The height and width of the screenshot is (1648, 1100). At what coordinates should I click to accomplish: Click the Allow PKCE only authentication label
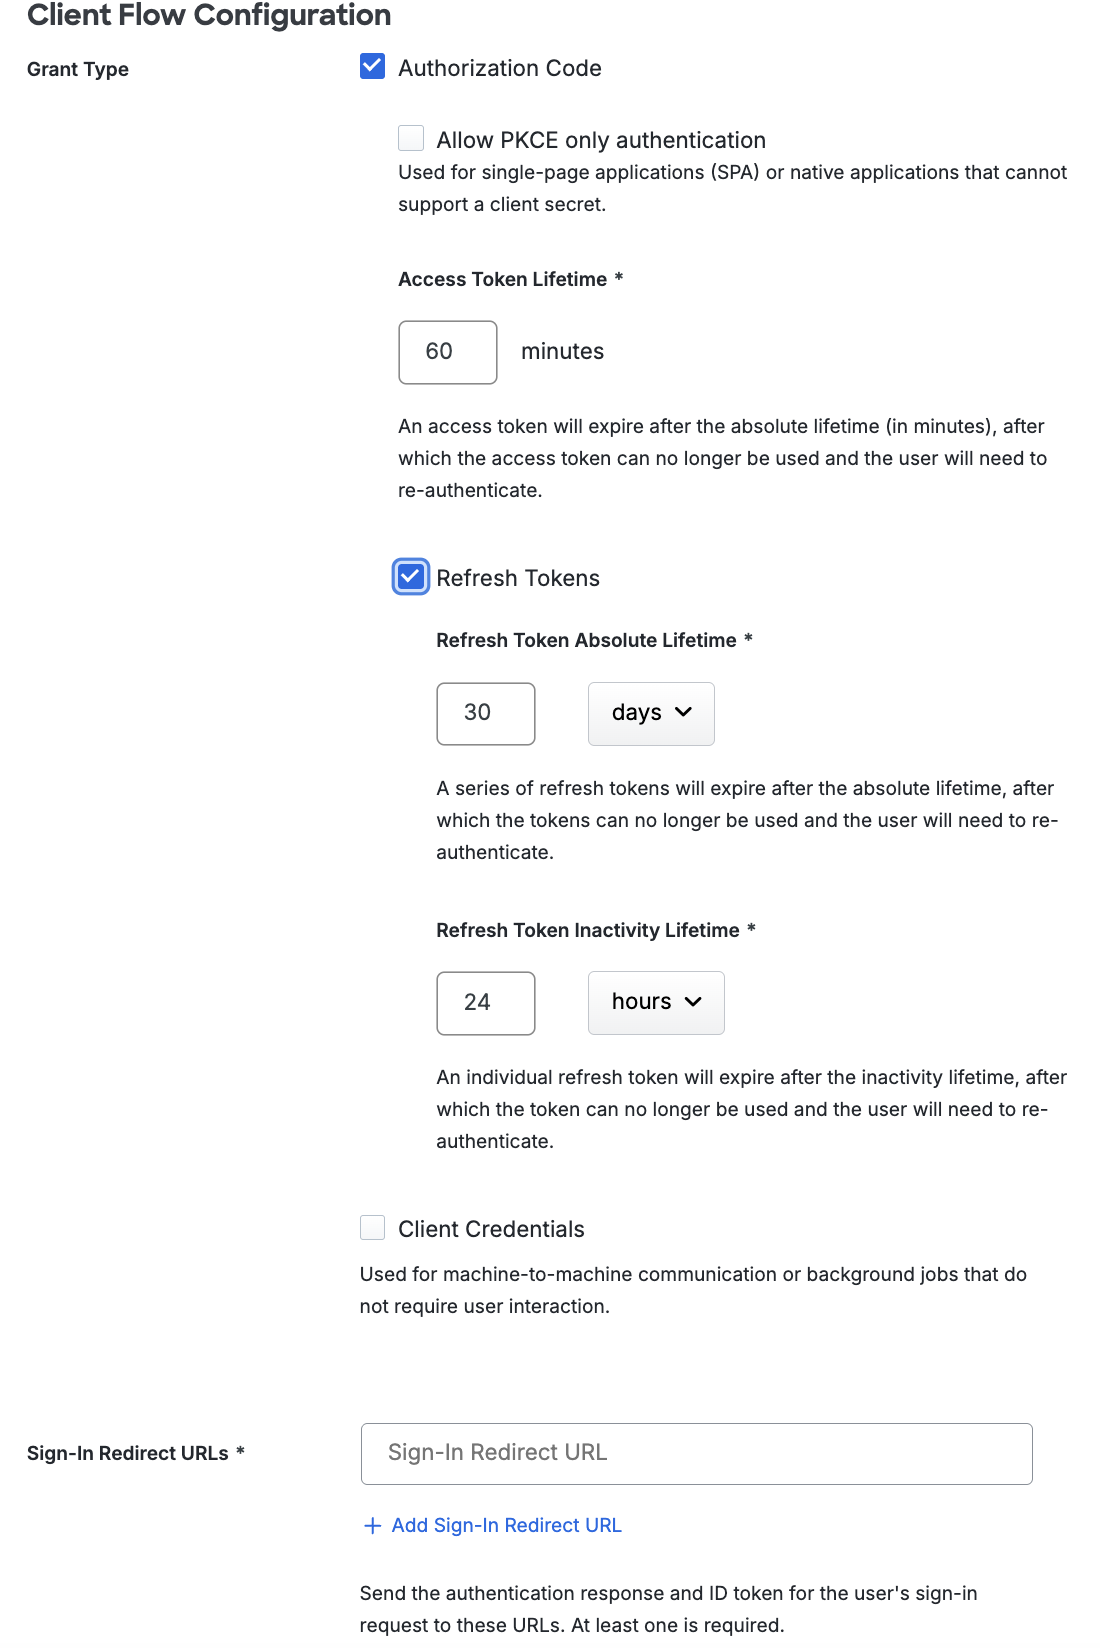click(x=599, y=139)
